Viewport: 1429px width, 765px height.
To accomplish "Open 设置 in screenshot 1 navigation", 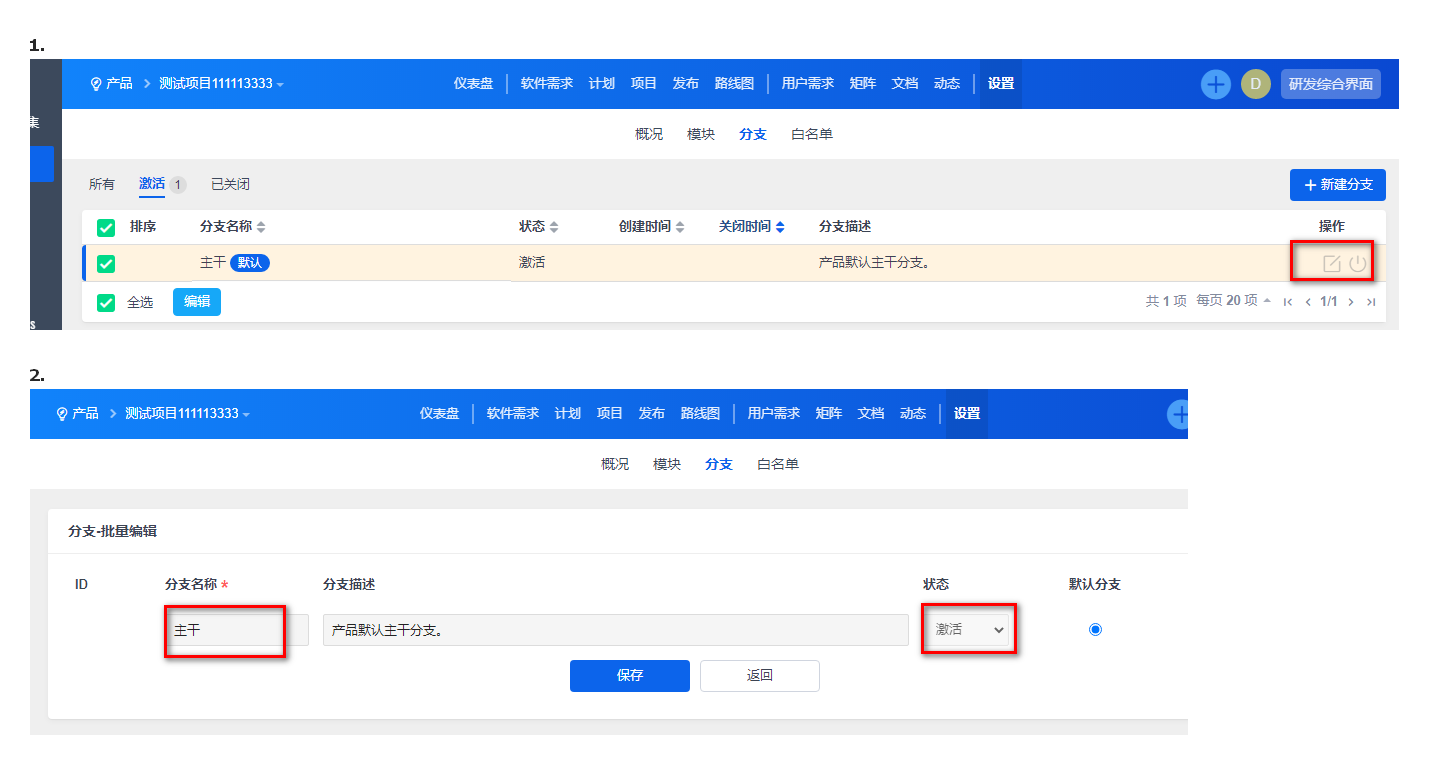I will click(1001, 84).
